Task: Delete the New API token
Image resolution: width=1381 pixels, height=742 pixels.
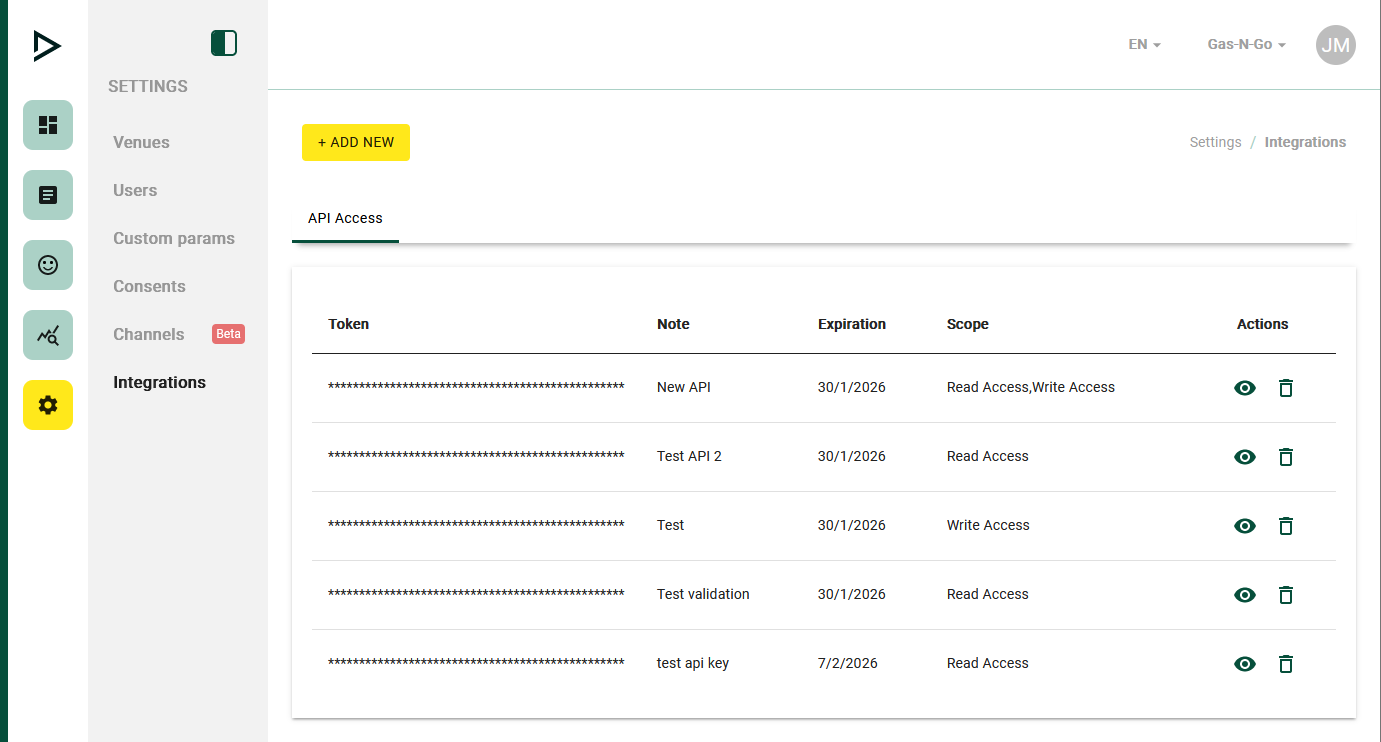Action: [x=1286, y=388]
